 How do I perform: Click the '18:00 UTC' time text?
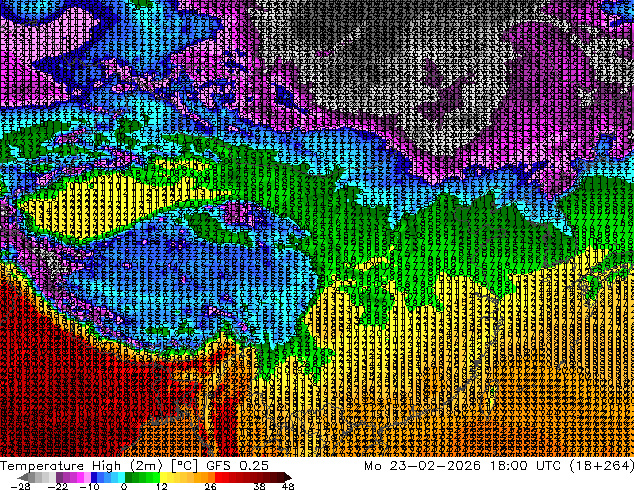pyautogui.click(x=526, y=466)
